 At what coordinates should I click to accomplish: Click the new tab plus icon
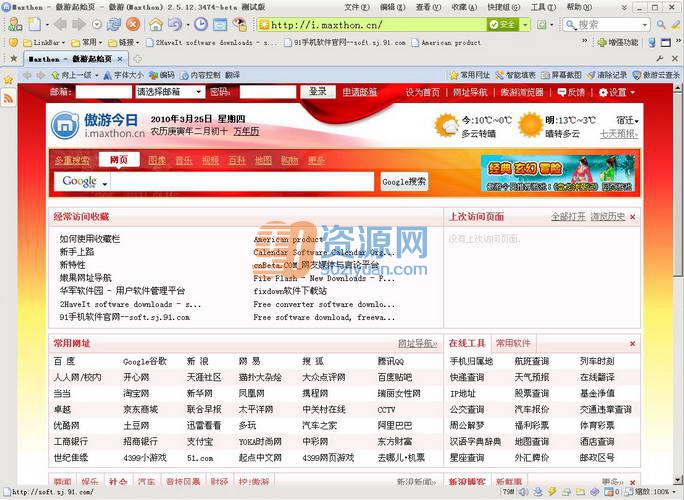[137, 58]
